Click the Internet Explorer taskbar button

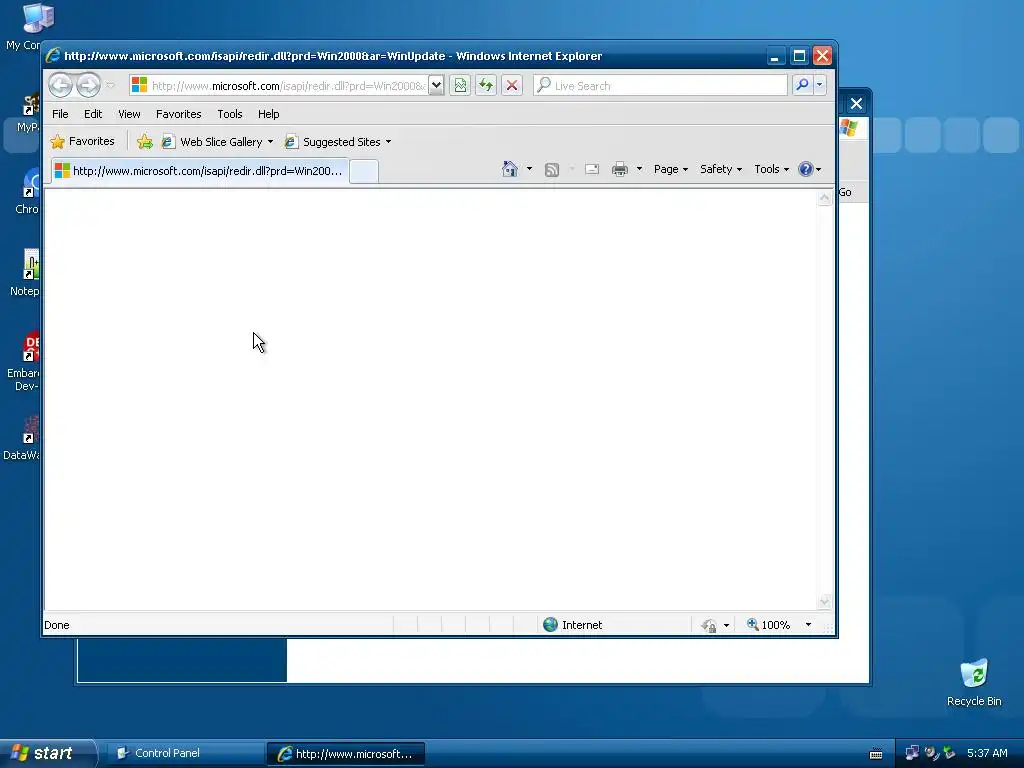[x=345, y=754]
